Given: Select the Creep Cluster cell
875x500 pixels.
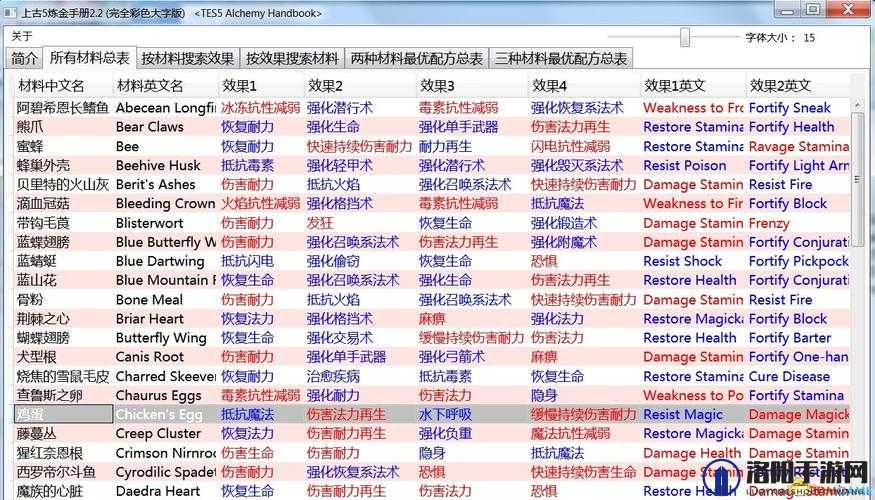Looking at the screenshot, I should (x=158, y=433).
